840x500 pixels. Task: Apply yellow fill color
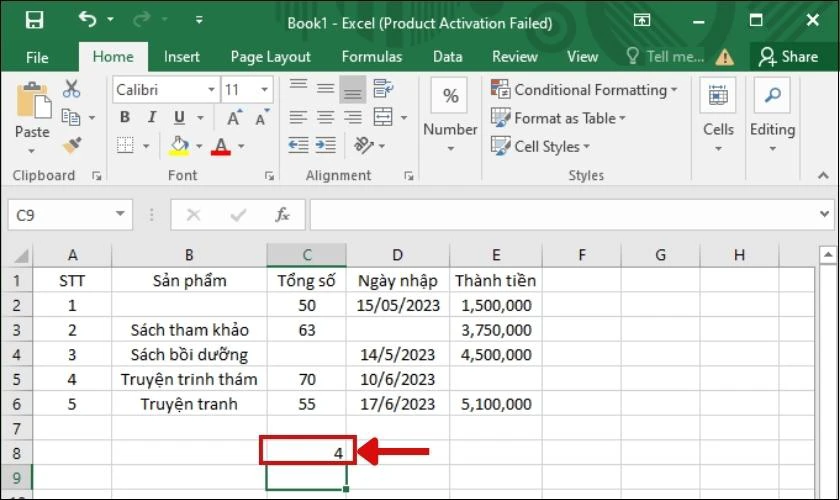coord(179,145)
